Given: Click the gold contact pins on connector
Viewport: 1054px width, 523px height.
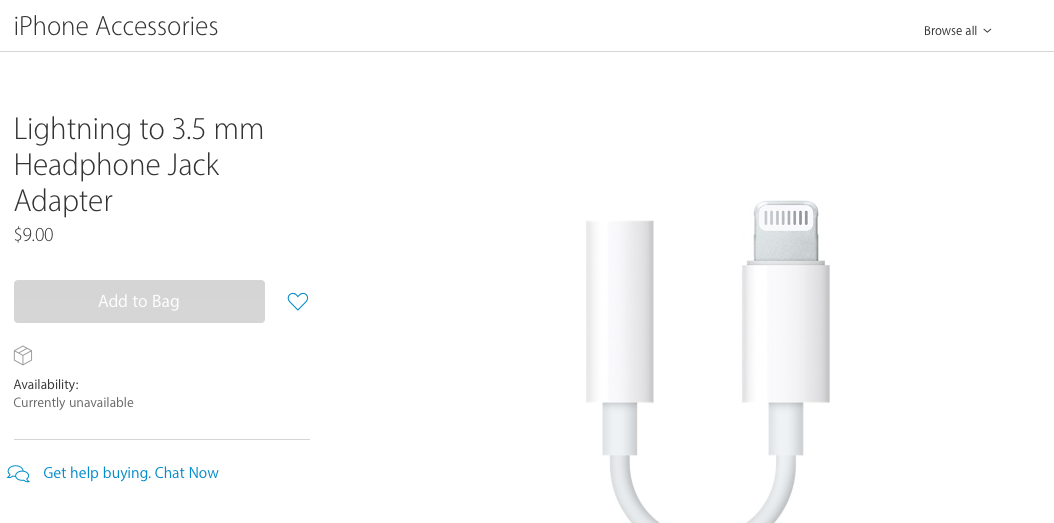Looking at the screenshot, I should pyautogui.click(x=786, y=218).
